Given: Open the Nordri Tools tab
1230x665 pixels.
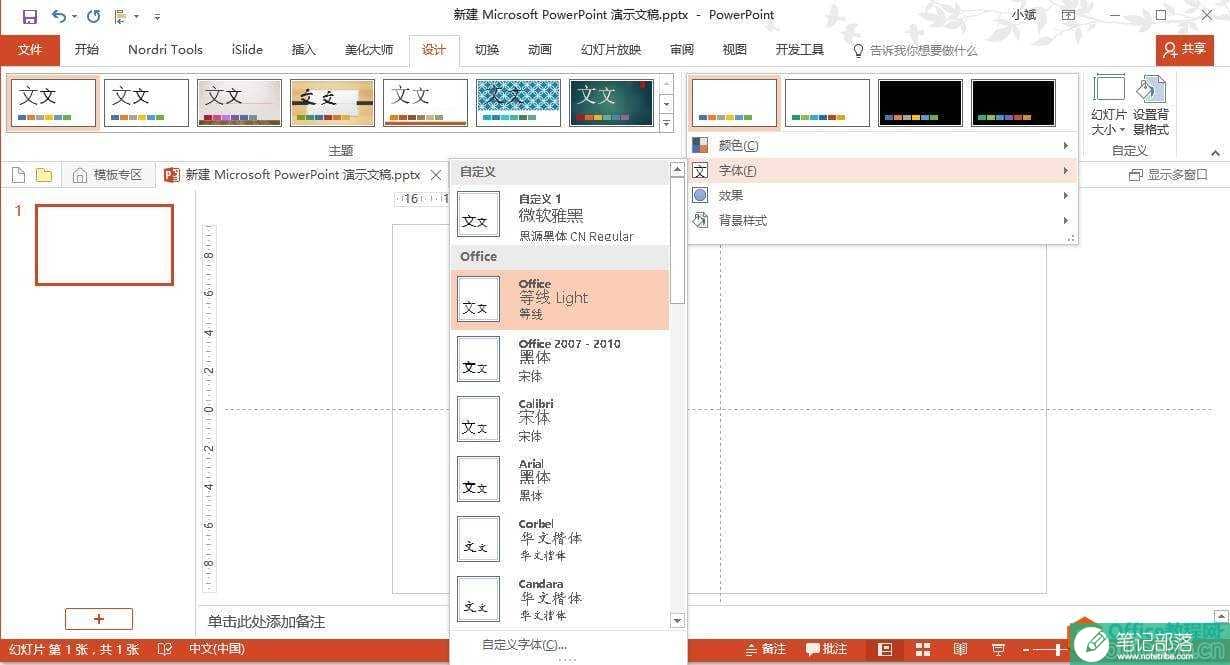Looking at the screenshot, I should pyautogui.click(x=165, y=49).
